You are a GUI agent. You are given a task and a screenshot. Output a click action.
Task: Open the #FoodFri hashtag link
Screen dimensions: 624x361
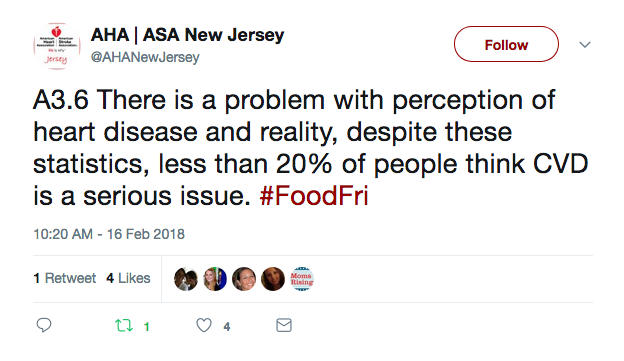[x=314, y=196]
